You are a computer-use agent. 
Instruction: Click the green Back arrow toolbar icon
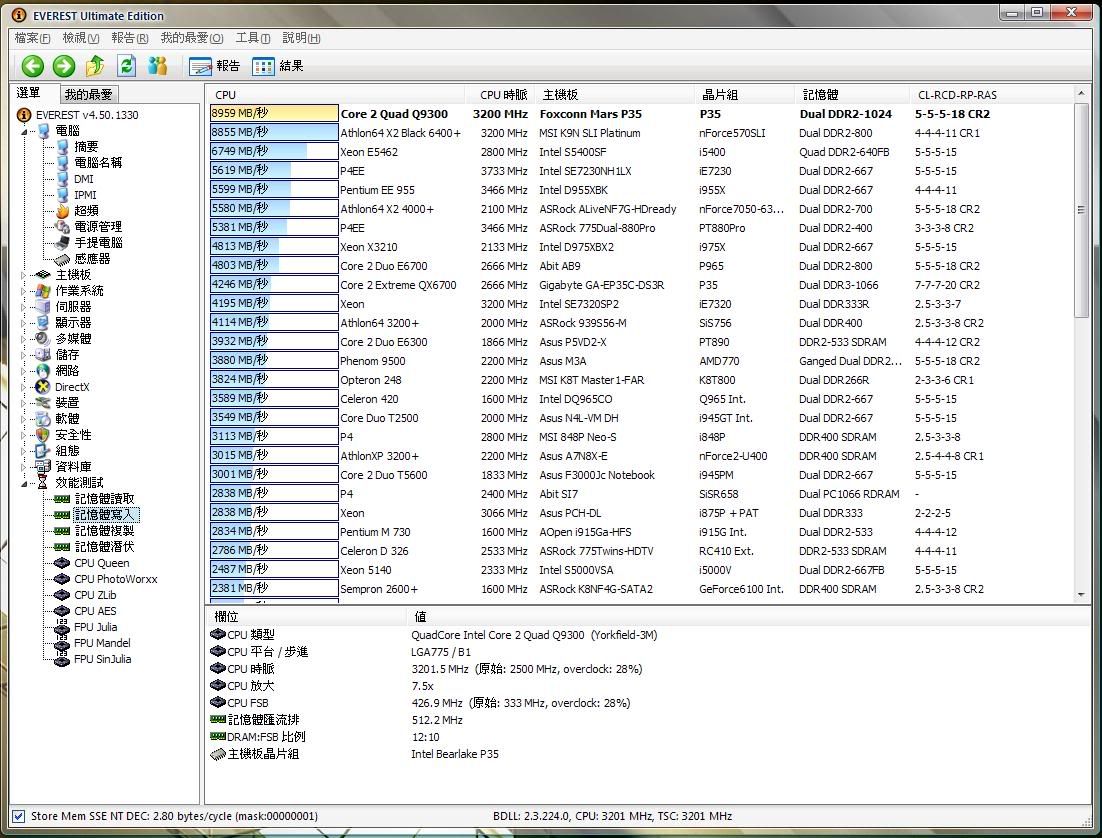pyautogui.click(x=32, y=66)
